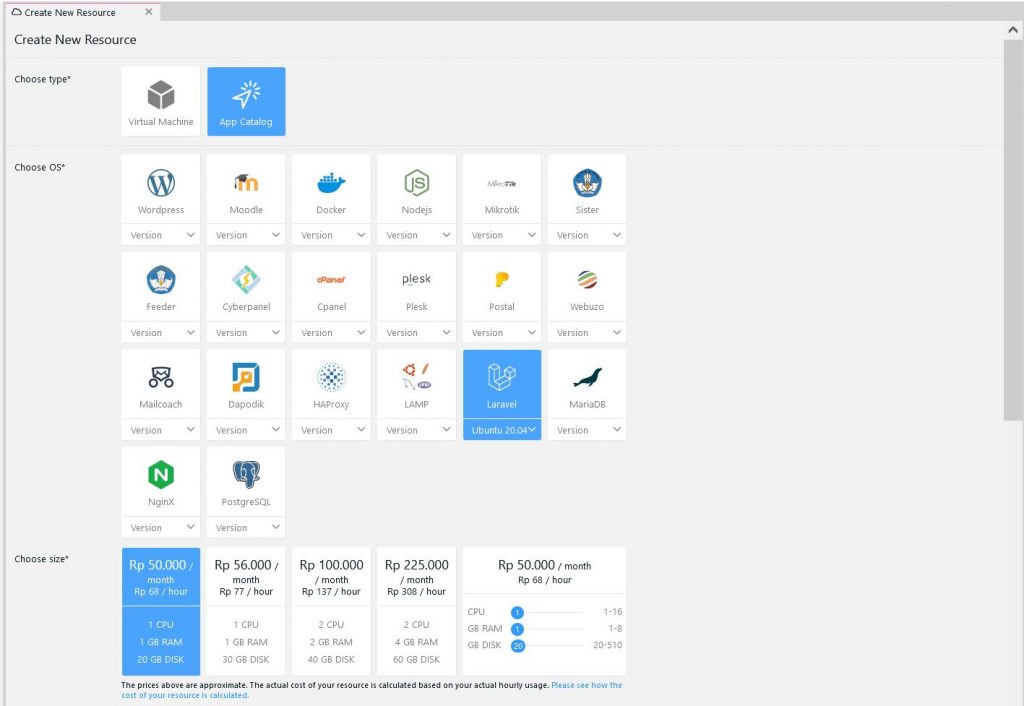
Task: Open the WordPress Version dropdown
Action: [160, 234]
